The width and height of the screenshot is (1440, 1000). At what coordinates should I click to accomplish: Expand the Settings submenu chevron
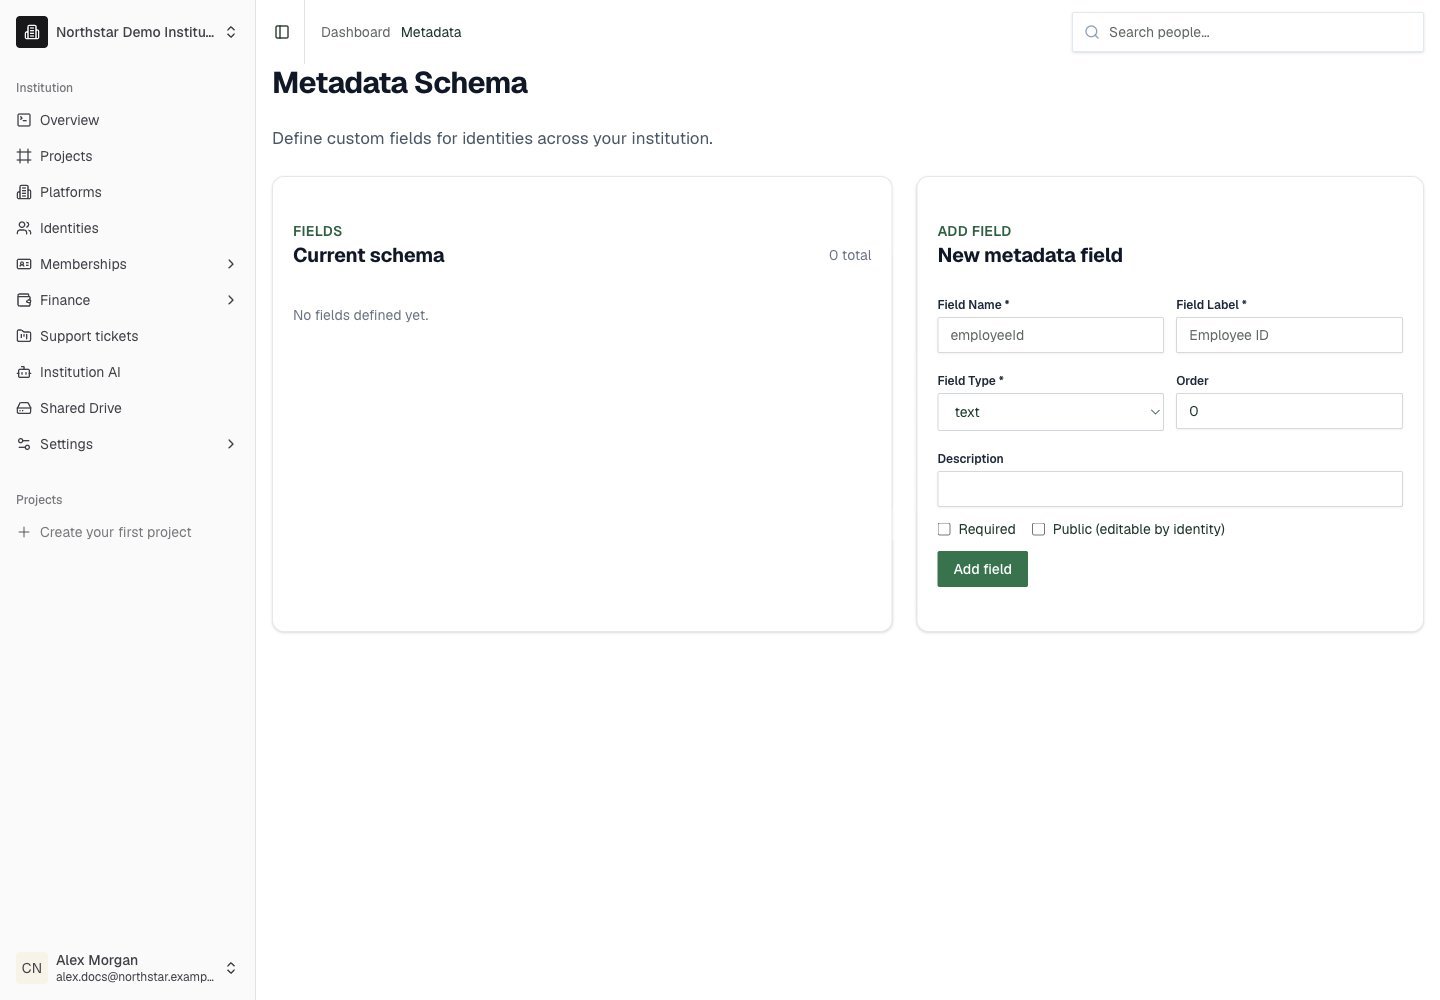coord(231,444)
